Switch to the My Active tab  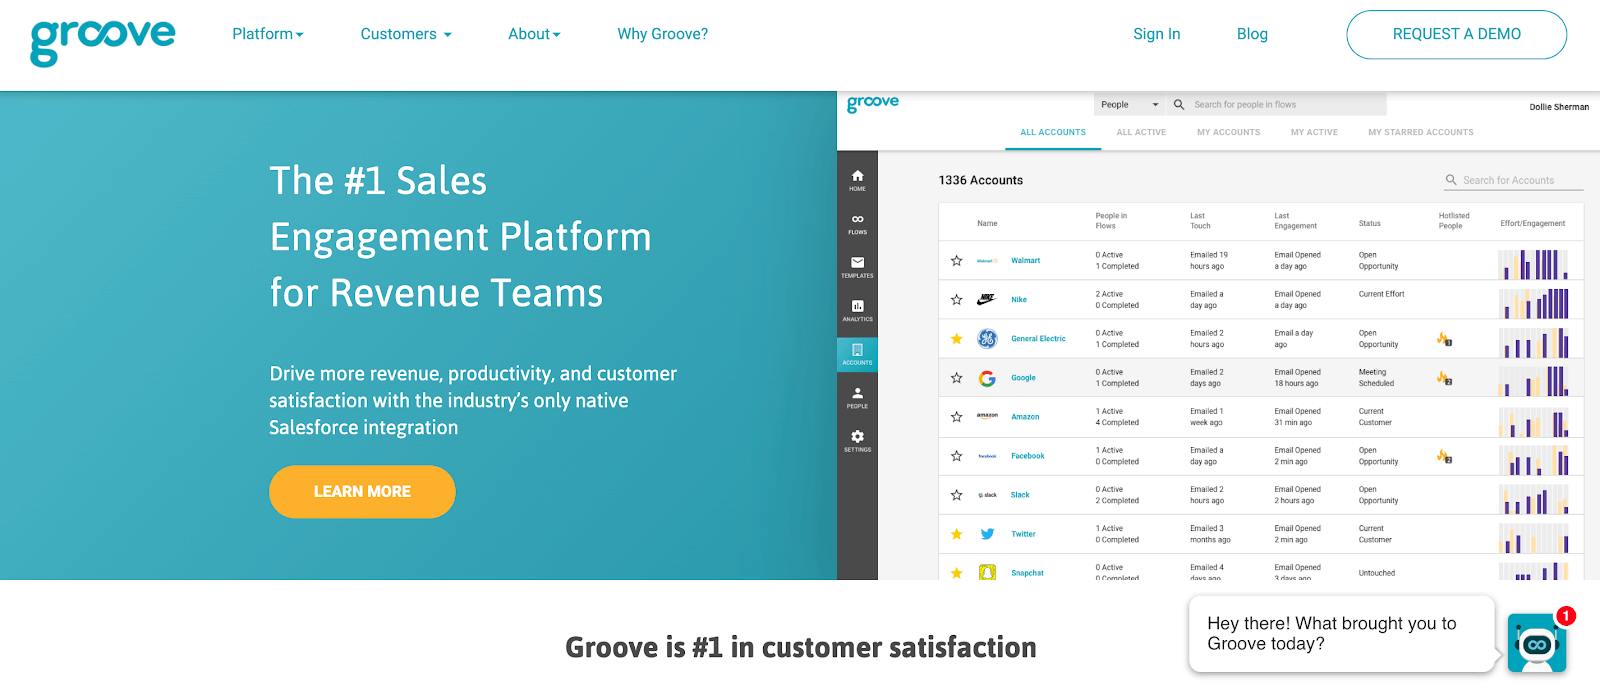click(1314, 132)
